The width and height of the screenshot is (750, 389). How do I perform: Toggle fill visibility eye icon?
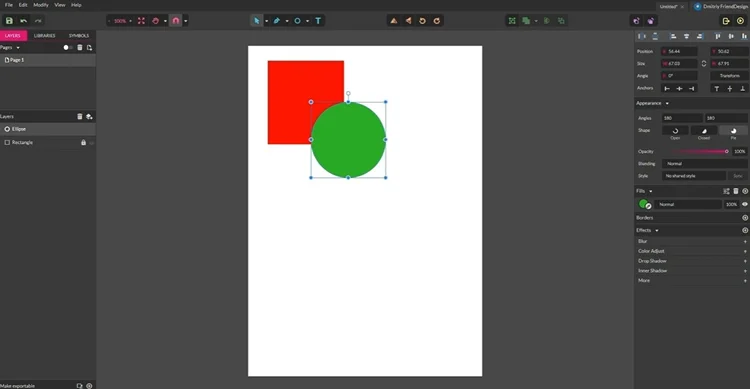pyautogui.click(x=745, y=204)
